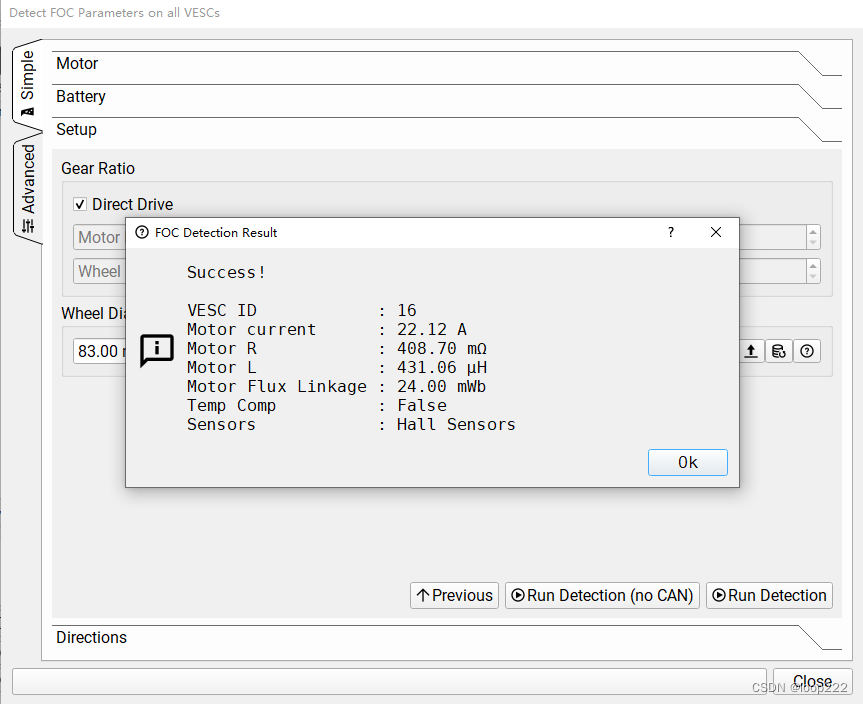Viewport: 863px width, 704px height.
Task: Click the Motor pulley spinbox stepper arrows
Action: click(813, 237)
